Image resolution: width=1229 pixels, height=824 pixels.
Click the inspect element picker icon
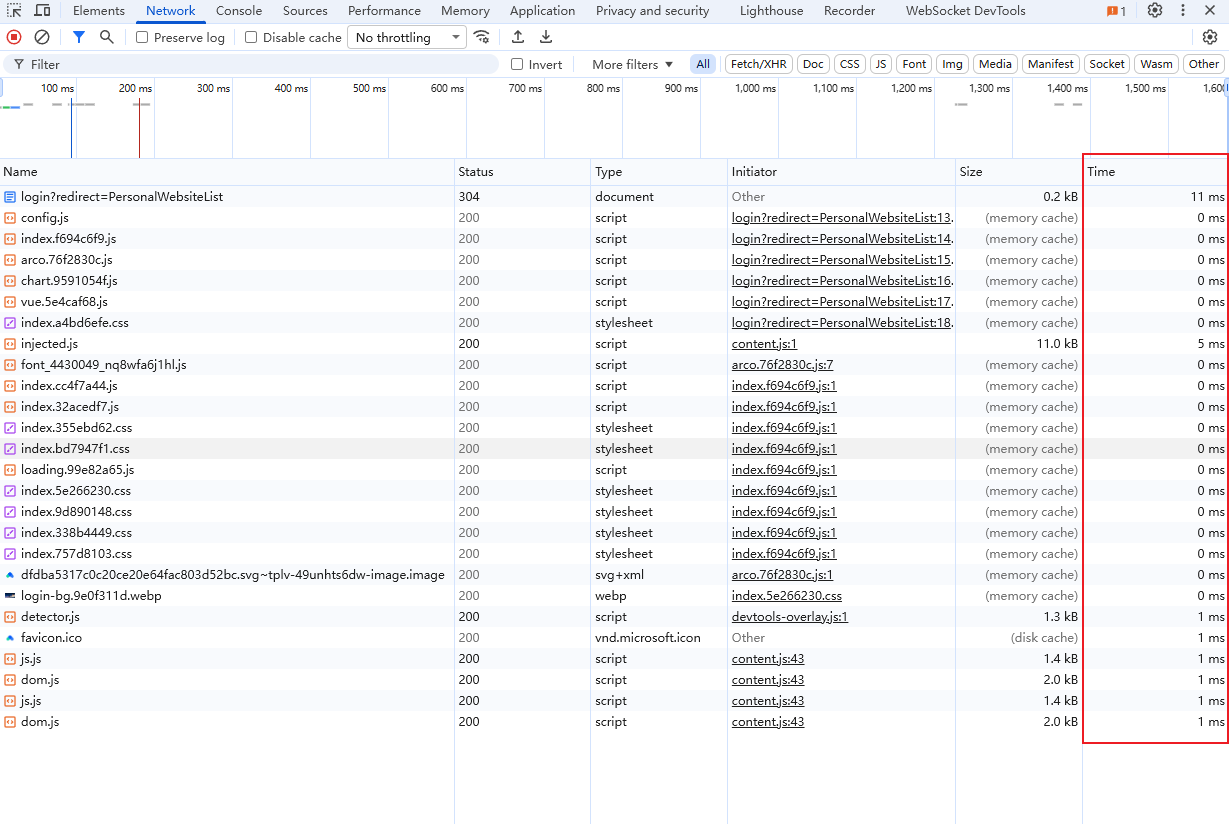click(x=15, y=11)
